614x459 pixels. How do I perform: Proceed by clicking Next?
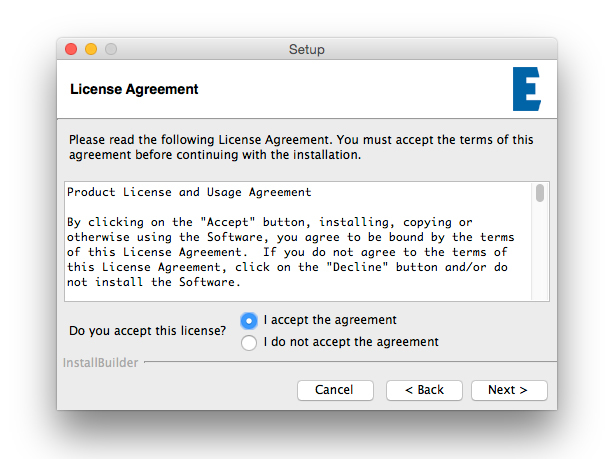coord(509,390)
